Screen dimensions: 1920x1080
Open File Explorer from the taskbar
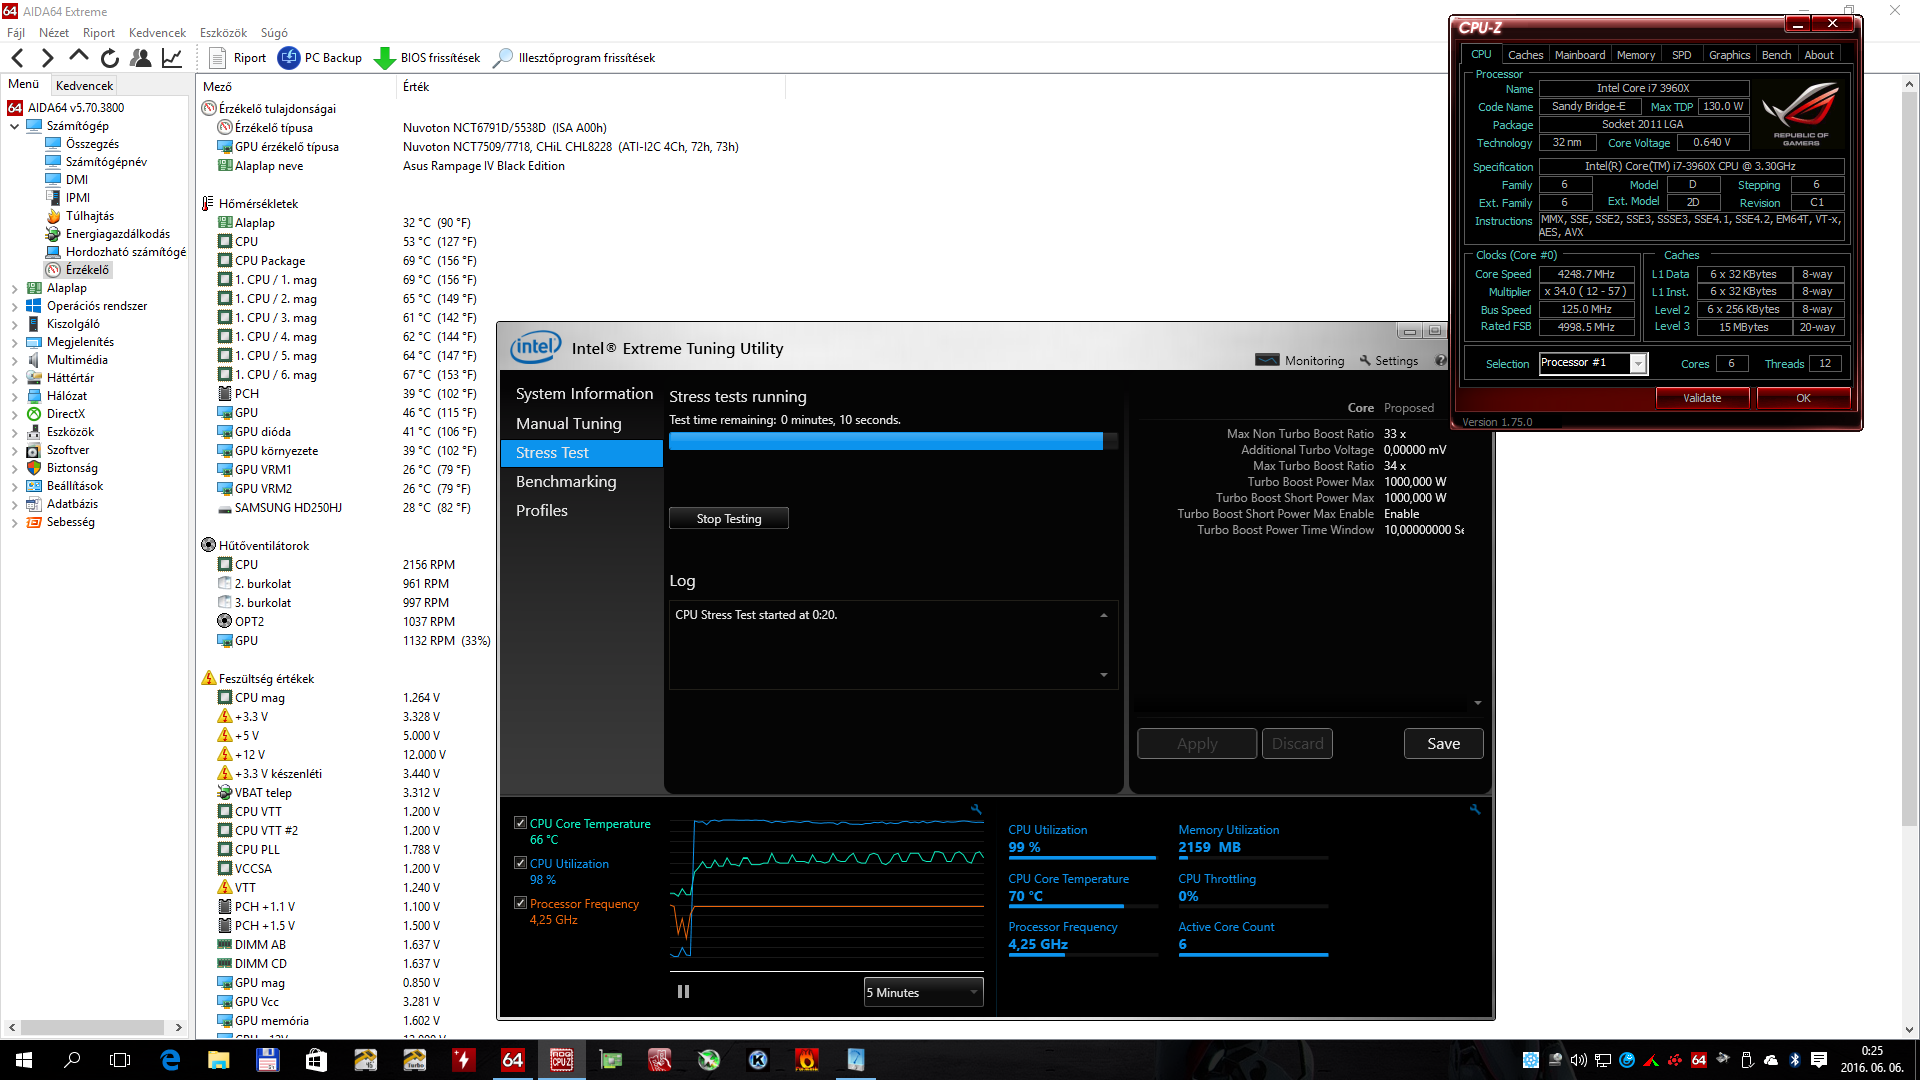pyautogui.click(x=219, y=1060)
